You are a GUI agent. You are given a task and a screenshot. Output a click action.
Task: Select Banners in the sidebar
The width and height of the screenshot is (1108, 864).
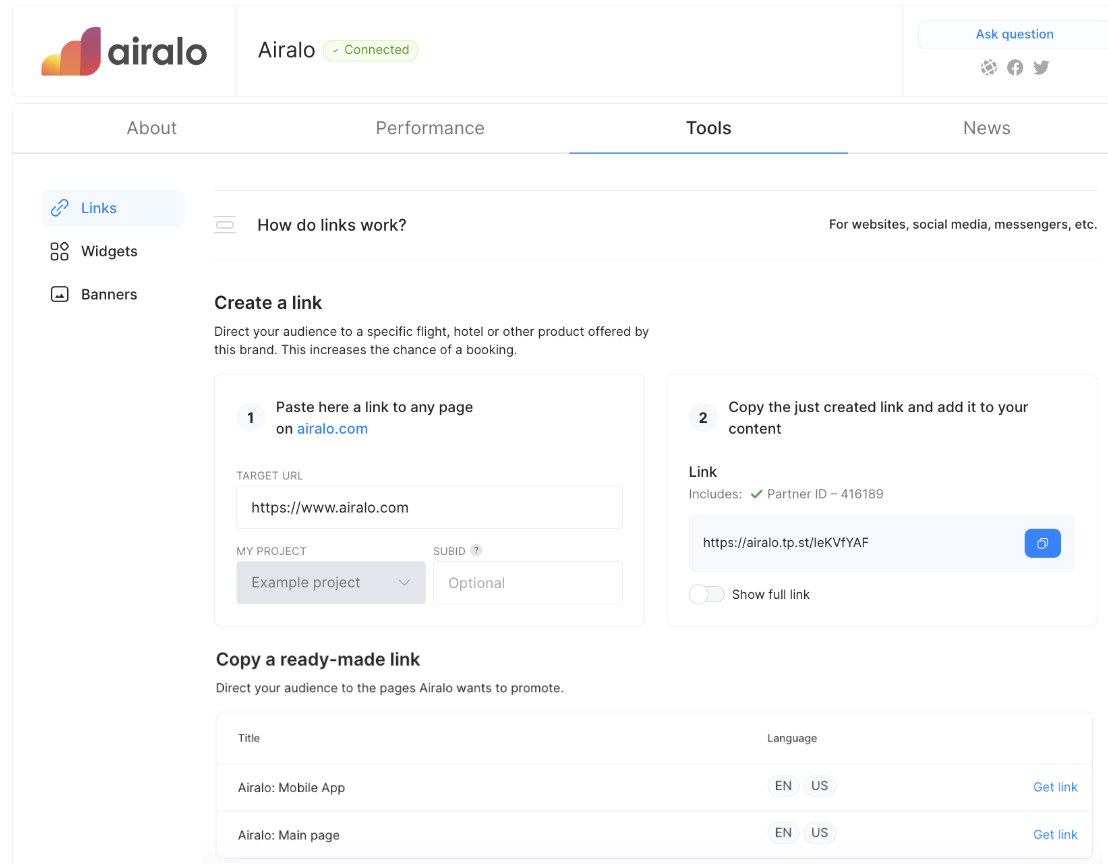point(113,294)
